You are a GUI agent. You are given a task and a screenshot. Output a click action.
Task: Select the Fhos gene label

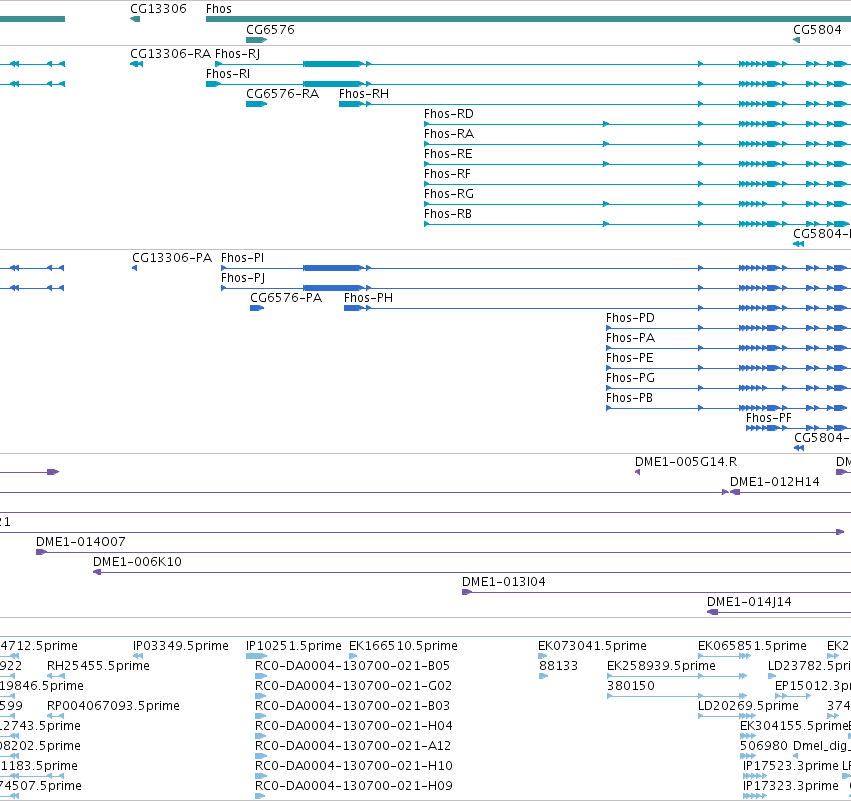pyautogui.click(x=219, y=9)
